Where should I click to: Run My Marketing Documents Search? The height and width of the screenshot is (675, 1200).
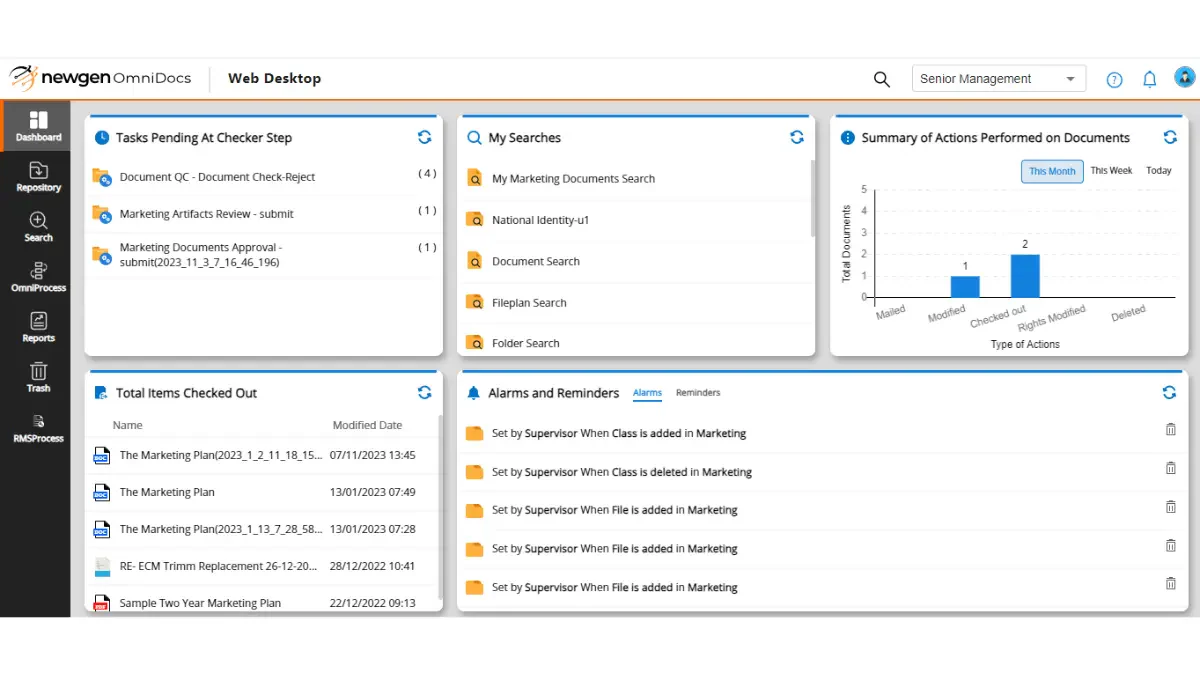[x=573, y=179]
